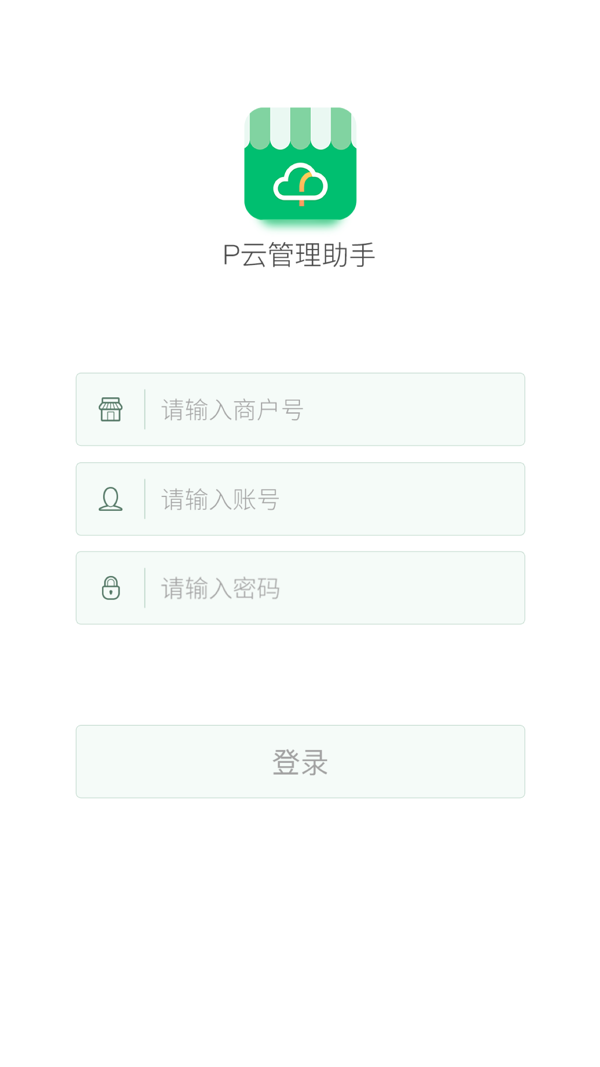Viewport: 600px width, 1067px height.
Task: Focus the 请输入密码 password field
Action: coord(400,587)
